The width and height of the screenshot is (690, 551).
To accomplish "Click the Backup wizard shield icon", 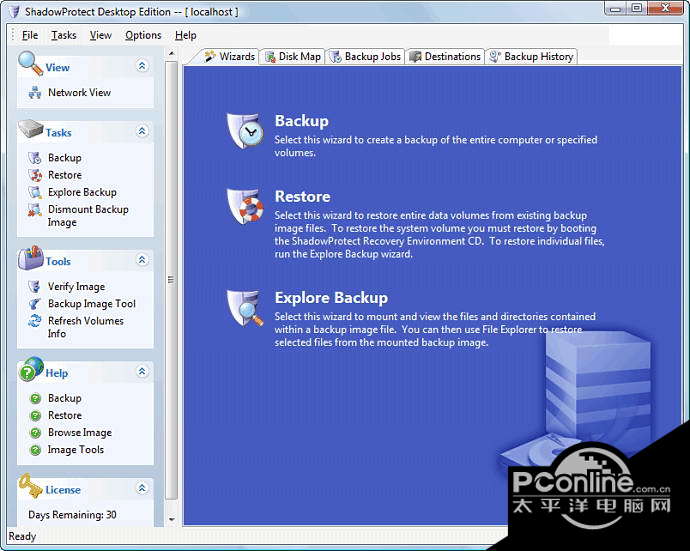I will [x=246, y=131].
